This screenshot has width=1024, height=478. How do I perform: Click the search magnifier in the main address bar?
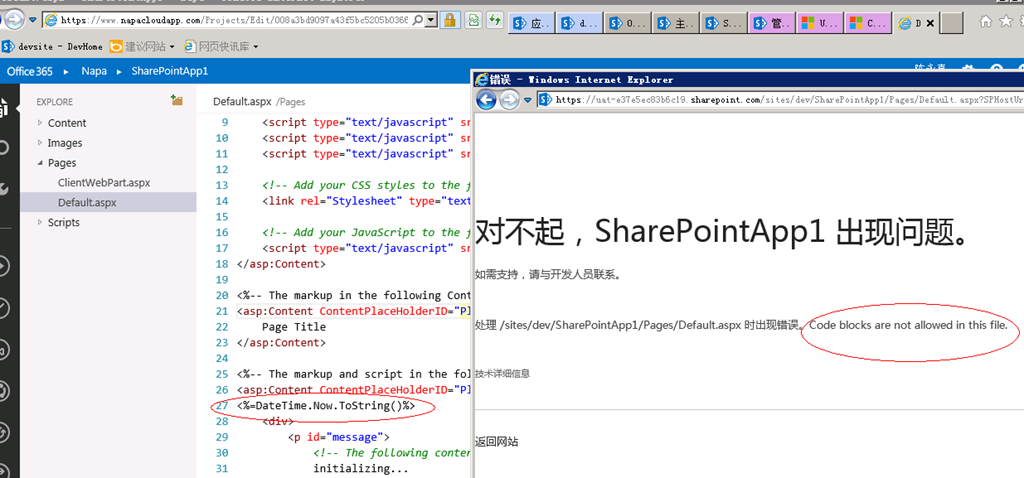coord(418,20)
